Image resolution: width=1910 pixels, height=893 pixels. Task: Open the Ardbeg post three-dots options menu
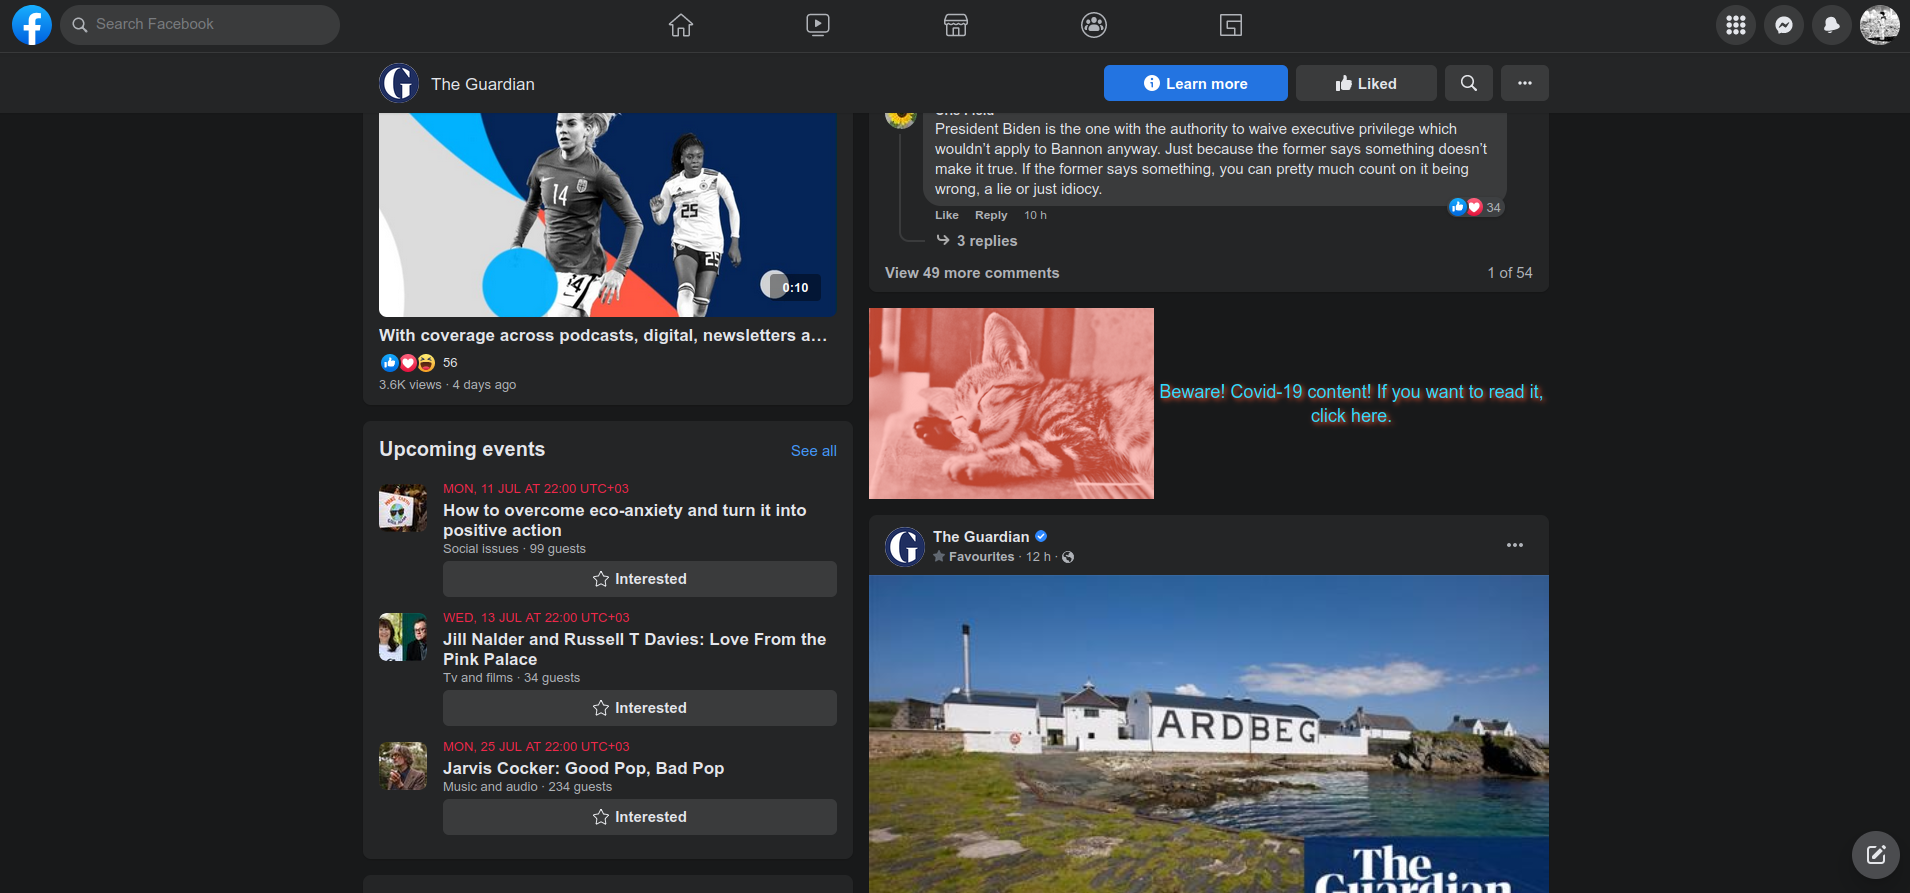coord(1515,545)
